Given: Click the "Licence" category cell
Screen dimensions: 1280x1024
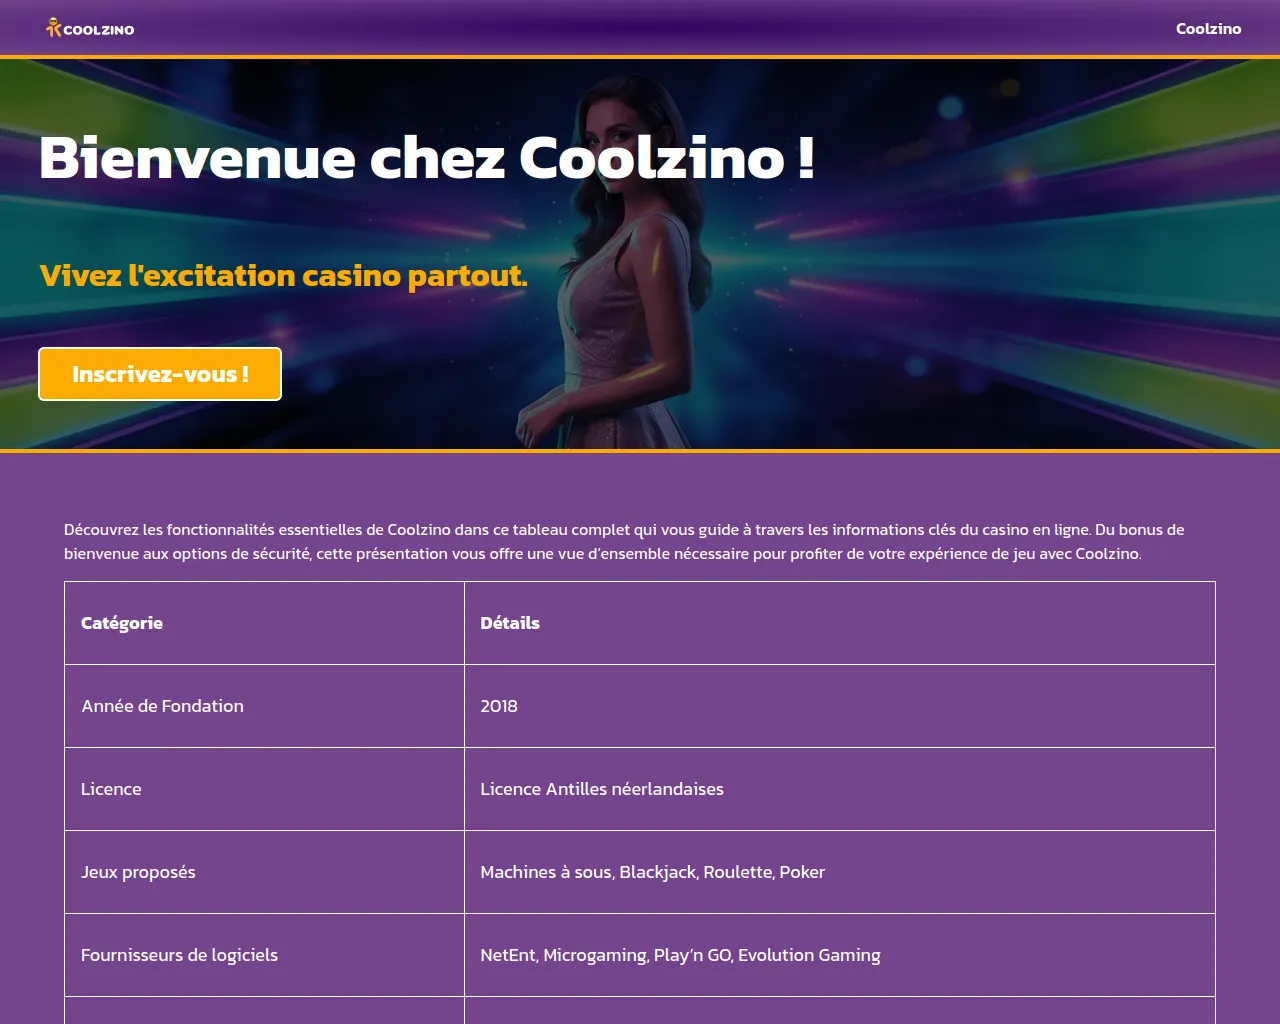Looking at the screenshot, I should [264, 789].
